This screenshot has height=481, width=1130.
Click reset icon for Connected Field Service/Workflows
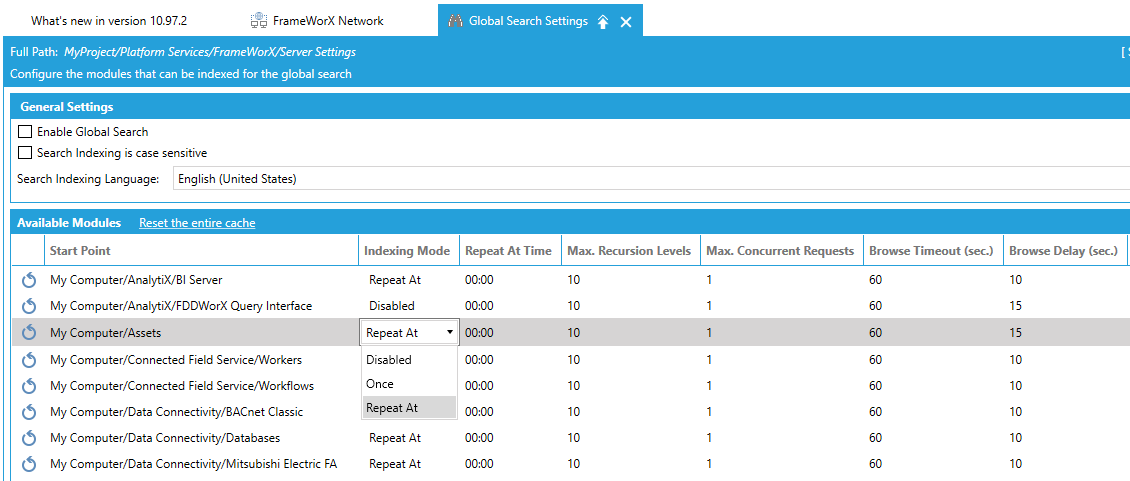click(x=29, y=386)
